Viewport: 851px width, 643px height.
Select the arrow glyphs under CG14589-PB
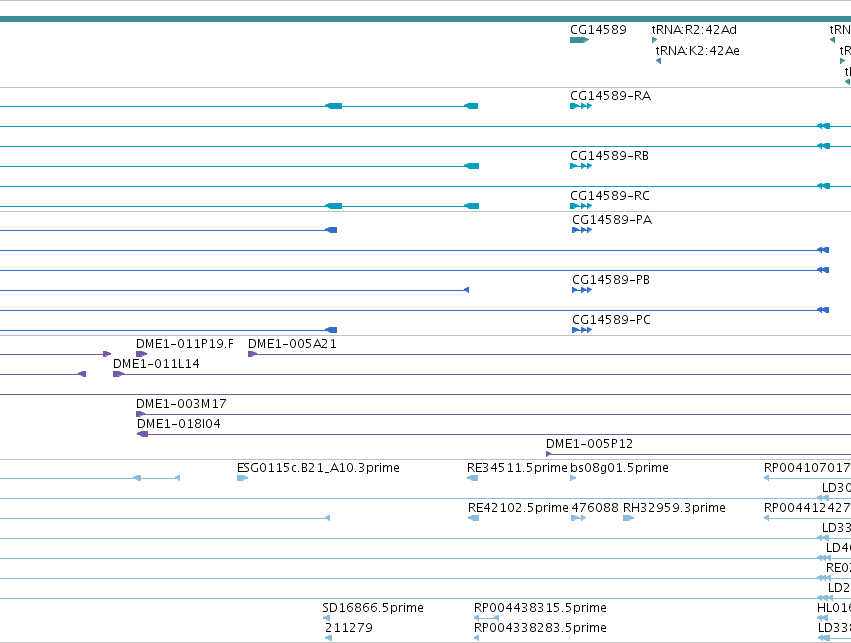582,290
